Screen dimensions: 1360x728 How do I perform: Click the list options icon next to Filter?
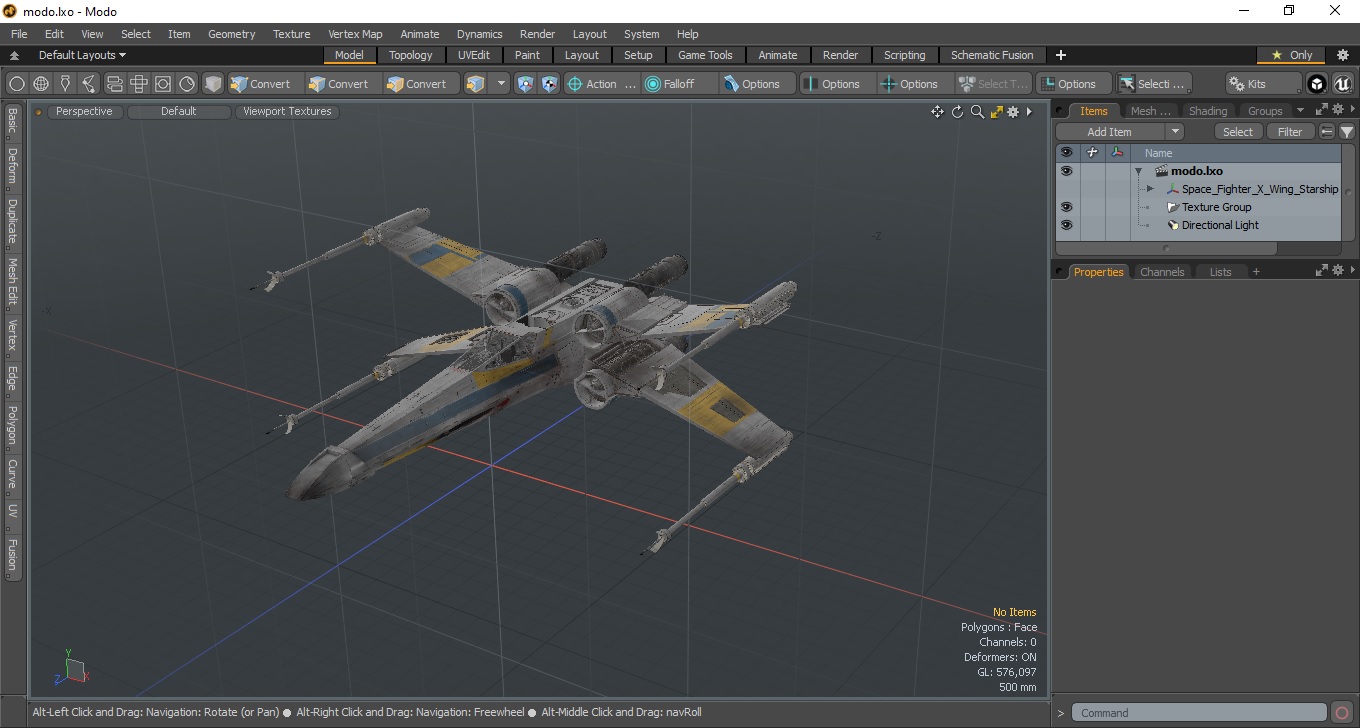coord(1327,131)
